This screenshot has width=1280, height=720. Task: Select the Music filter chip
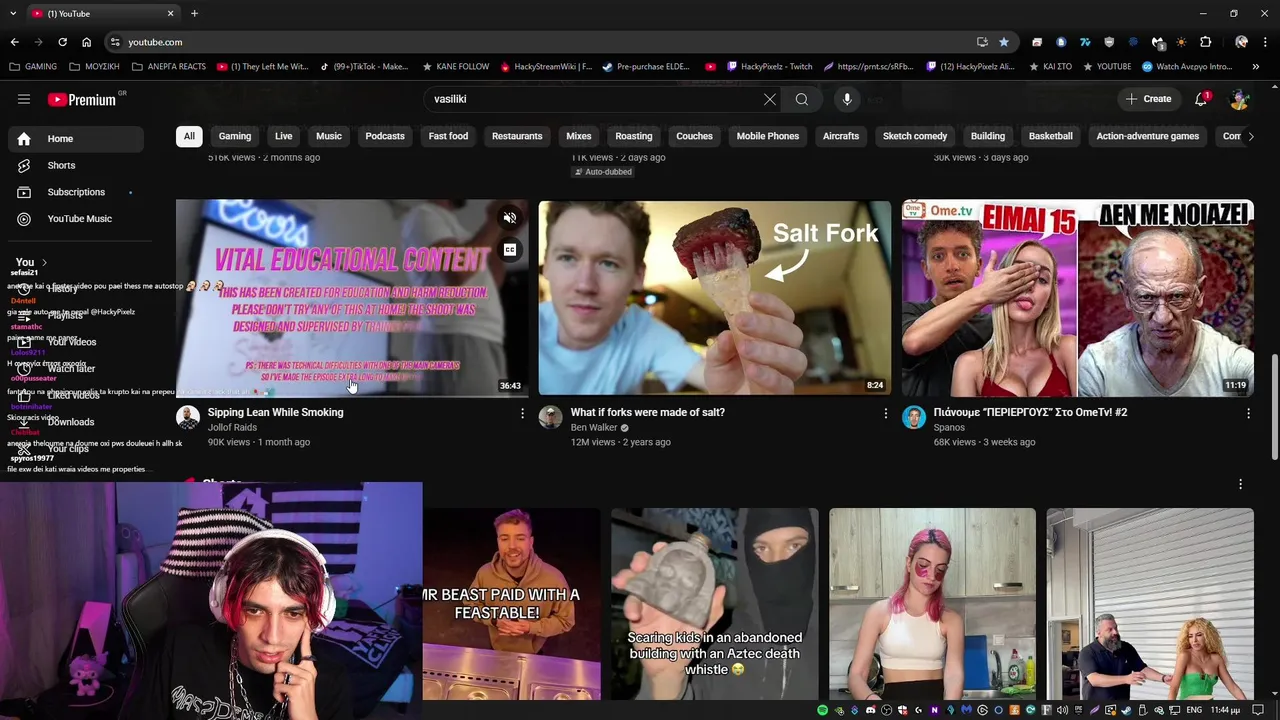click(x=329, y=136)
